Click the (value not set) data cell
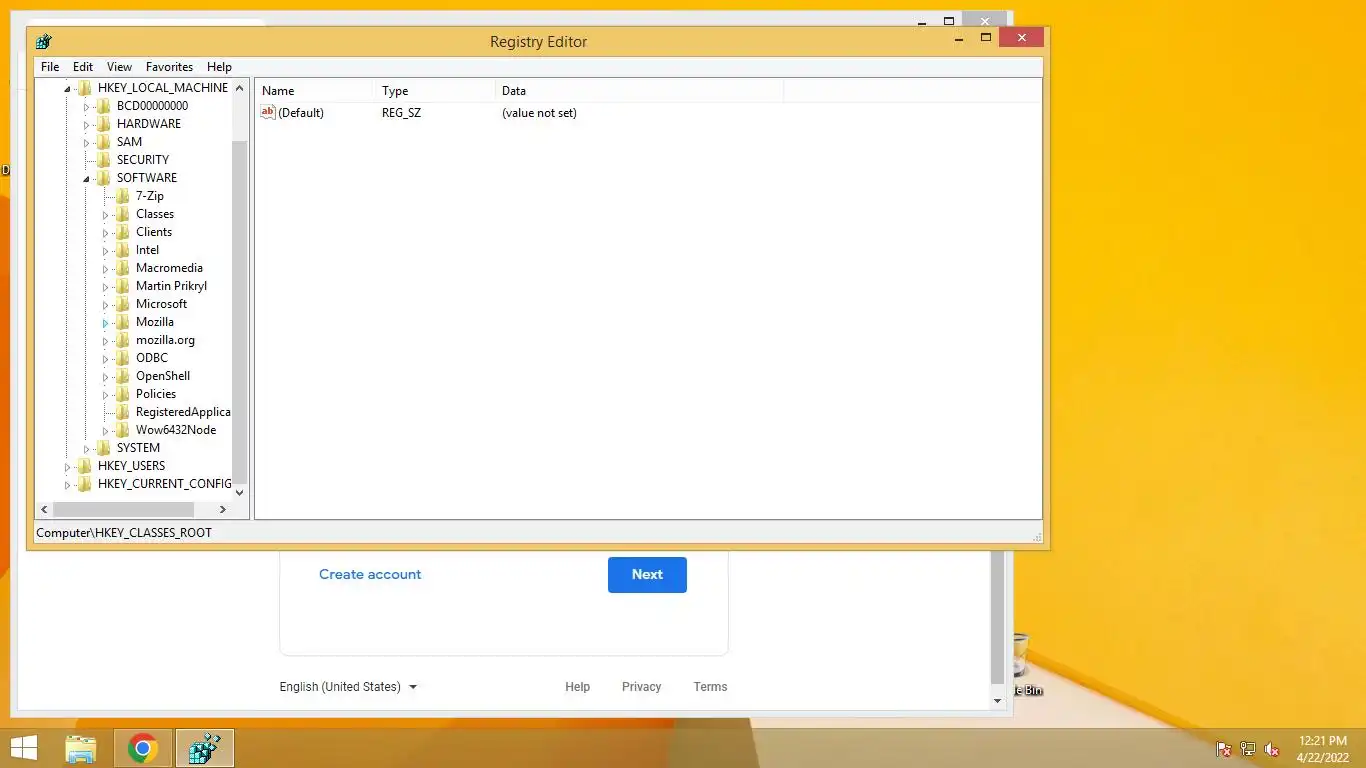The image size is (1366, 768). pos(539,113)
